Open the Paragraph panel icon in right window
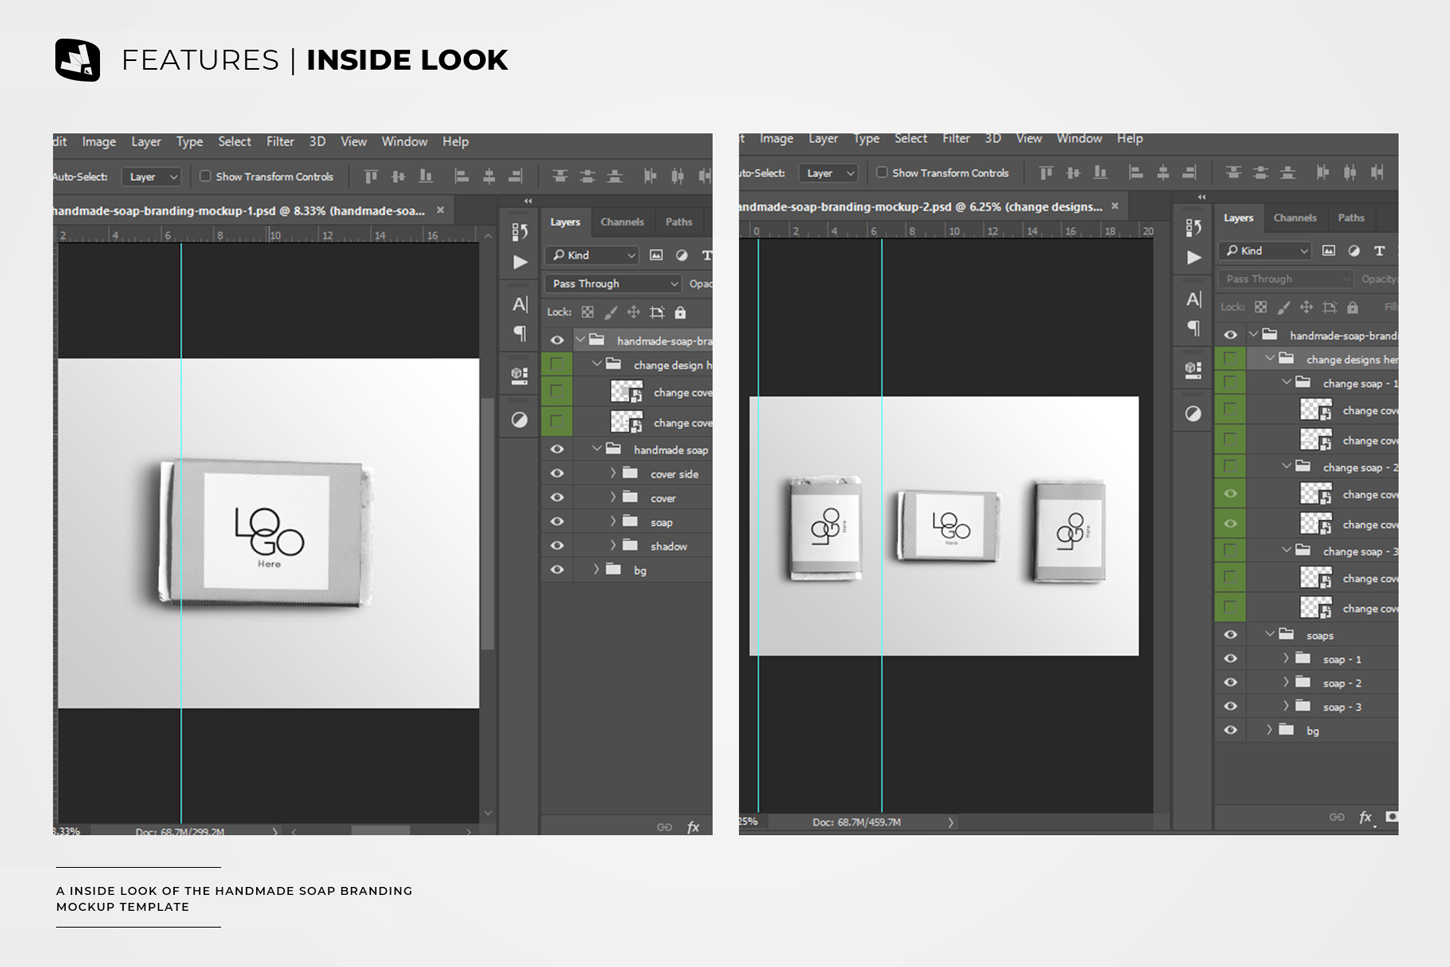 point(1193,329)
